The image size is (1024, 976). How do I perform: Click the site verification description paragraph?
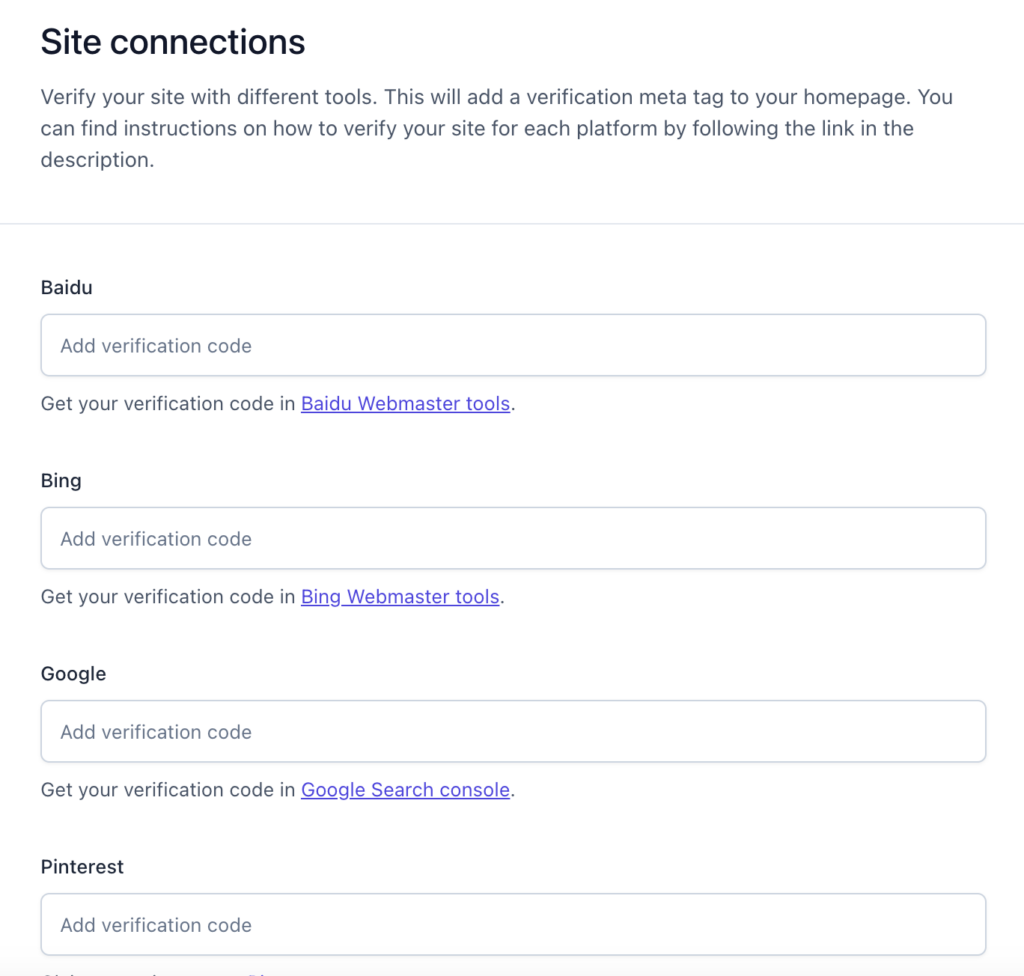[x=480, y=128]
